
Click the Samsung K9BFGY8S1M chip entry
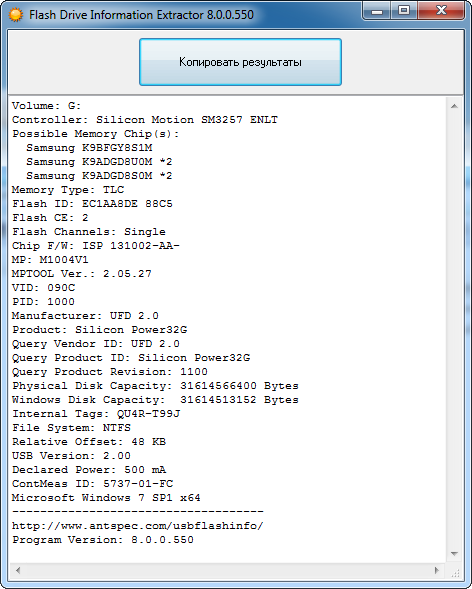click(89, 148)
